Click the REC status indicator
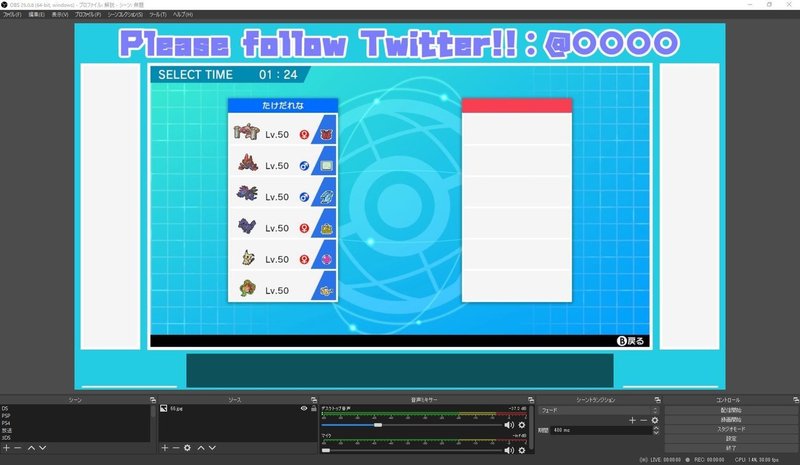Image resolution: width=800 pixels, height=465 pixels. (705, 460)
